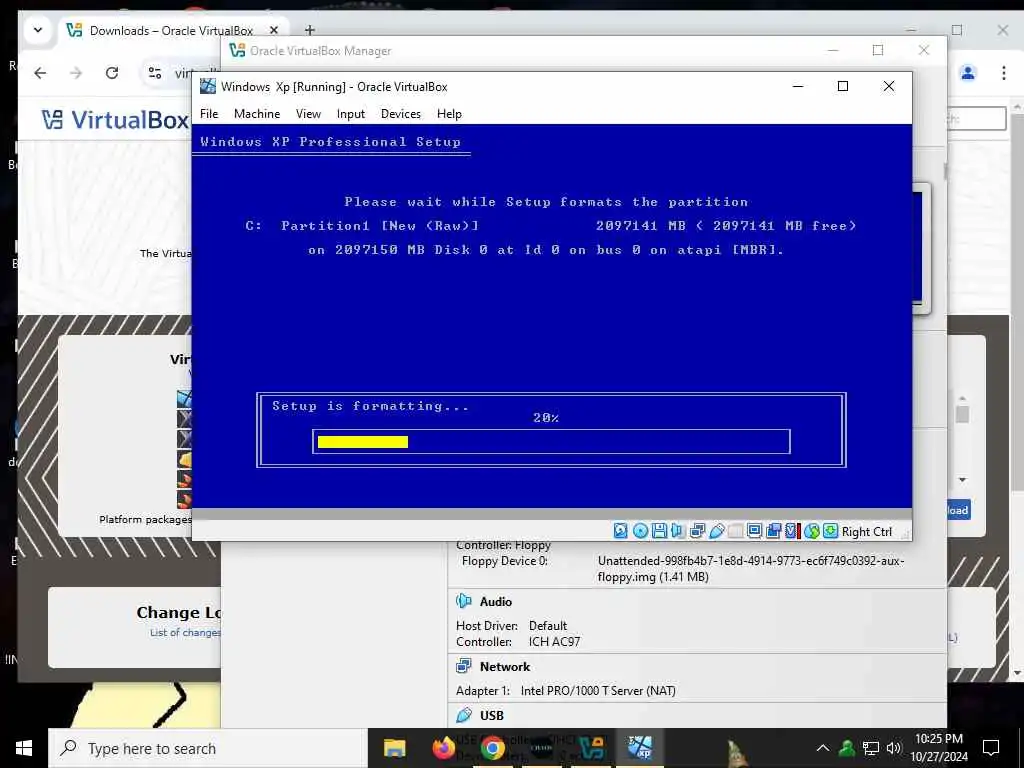This screenshot has width=1024, height=768.
Task: Open the Devices menu of the VM window
Action: pyautogui.click(x=400, y=114)
